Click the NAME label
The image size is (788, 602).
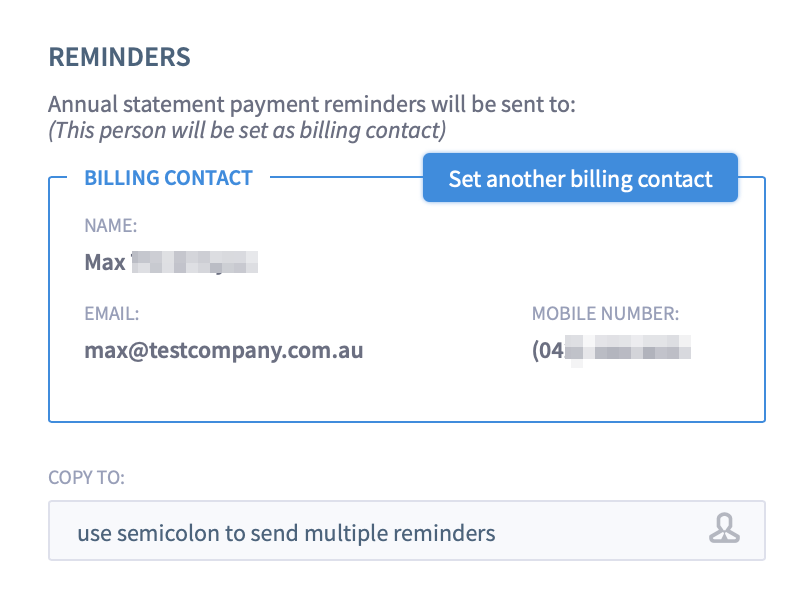(110, 226)
